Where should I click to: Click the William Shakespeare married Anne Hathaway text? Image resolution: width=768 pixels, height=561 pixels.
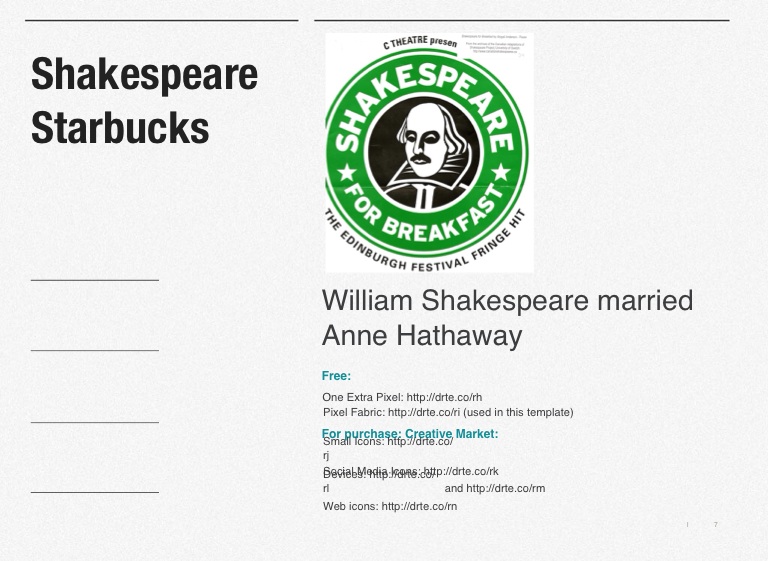coord(507,318)
